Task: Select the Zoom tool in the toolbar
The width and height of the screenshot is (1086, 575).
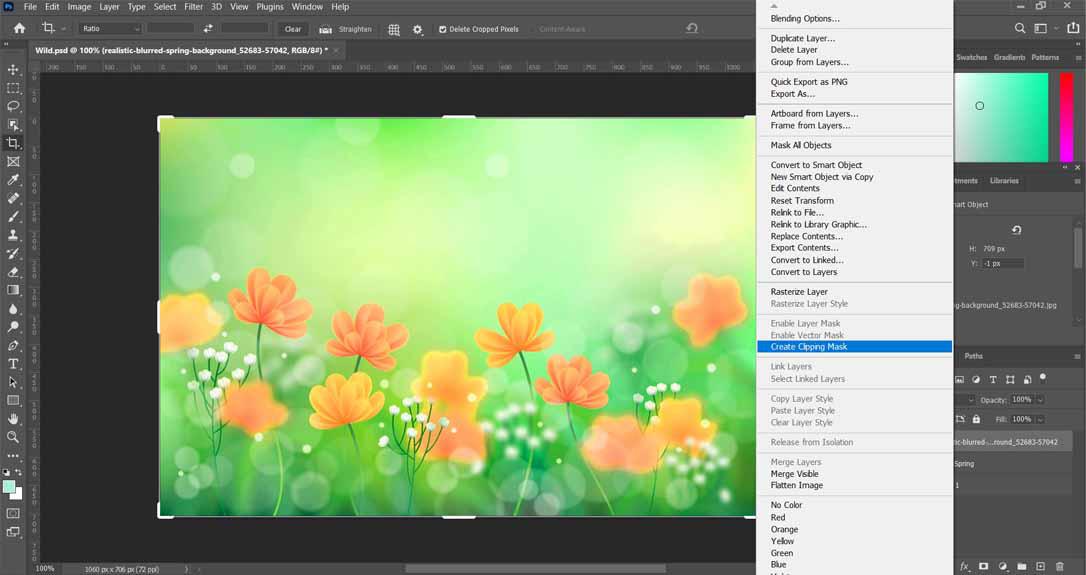Action: click(13, 437)
